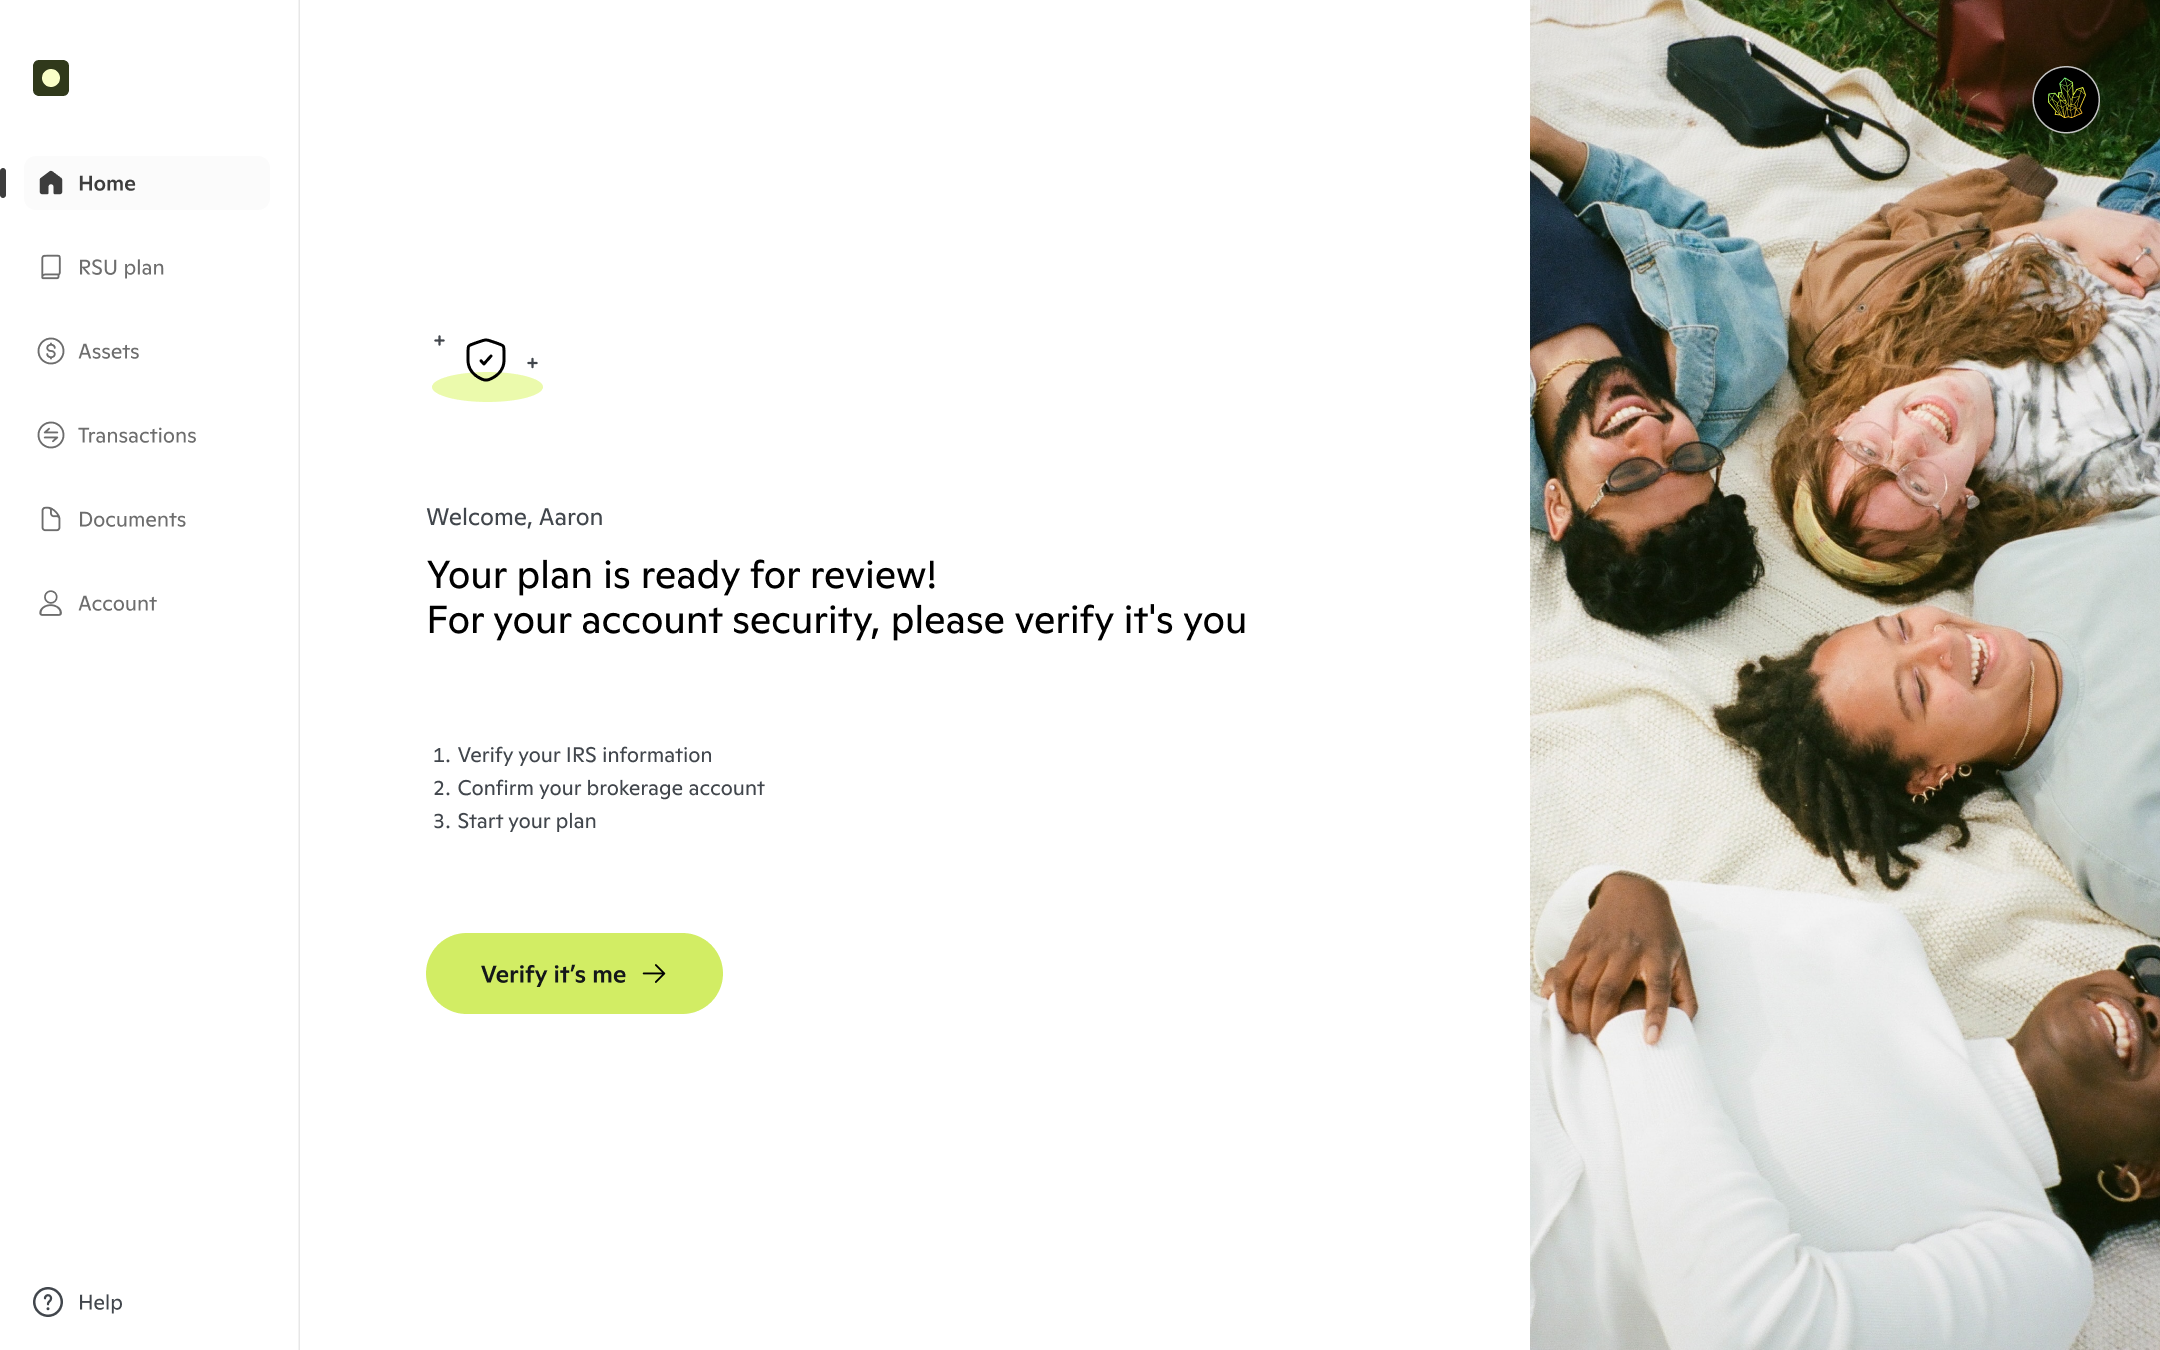Viewport: 2160px width, 1350px height.
Task: Click the app logo in the sidebar
Action: coord(51,78)
